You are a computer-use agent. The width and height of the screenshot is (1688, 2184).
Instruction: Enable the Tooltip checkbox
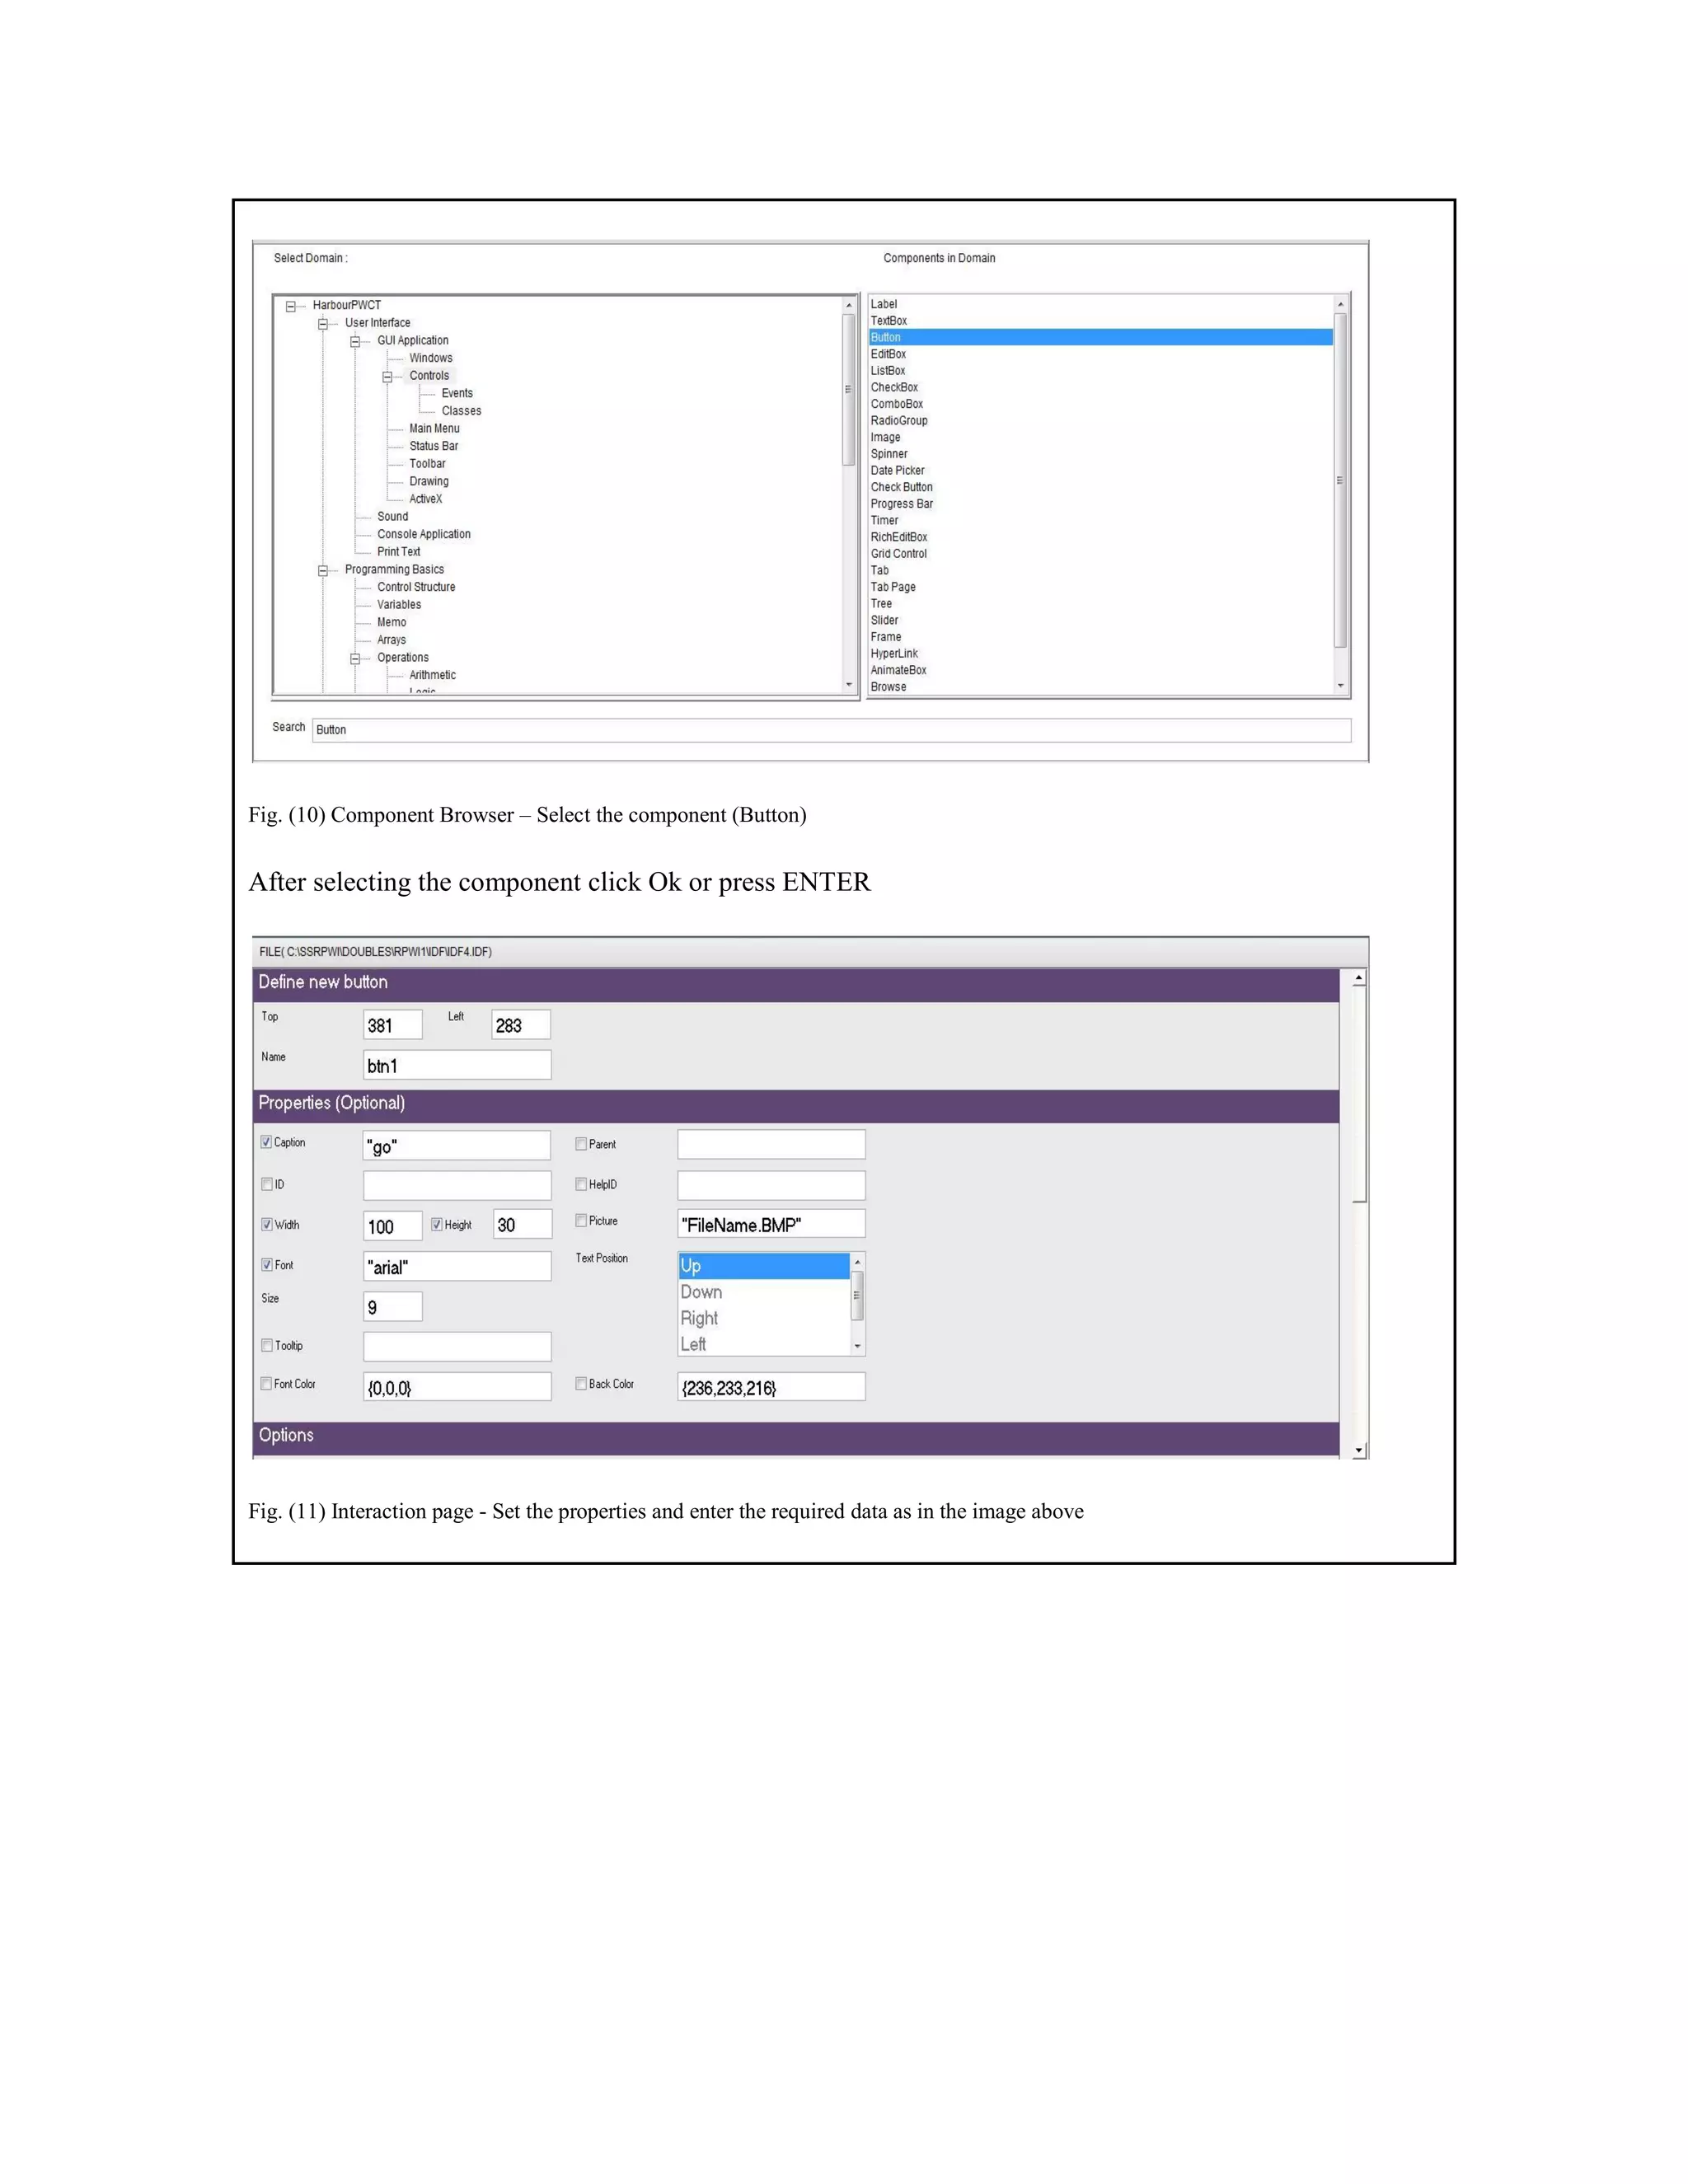[267, 1345]
